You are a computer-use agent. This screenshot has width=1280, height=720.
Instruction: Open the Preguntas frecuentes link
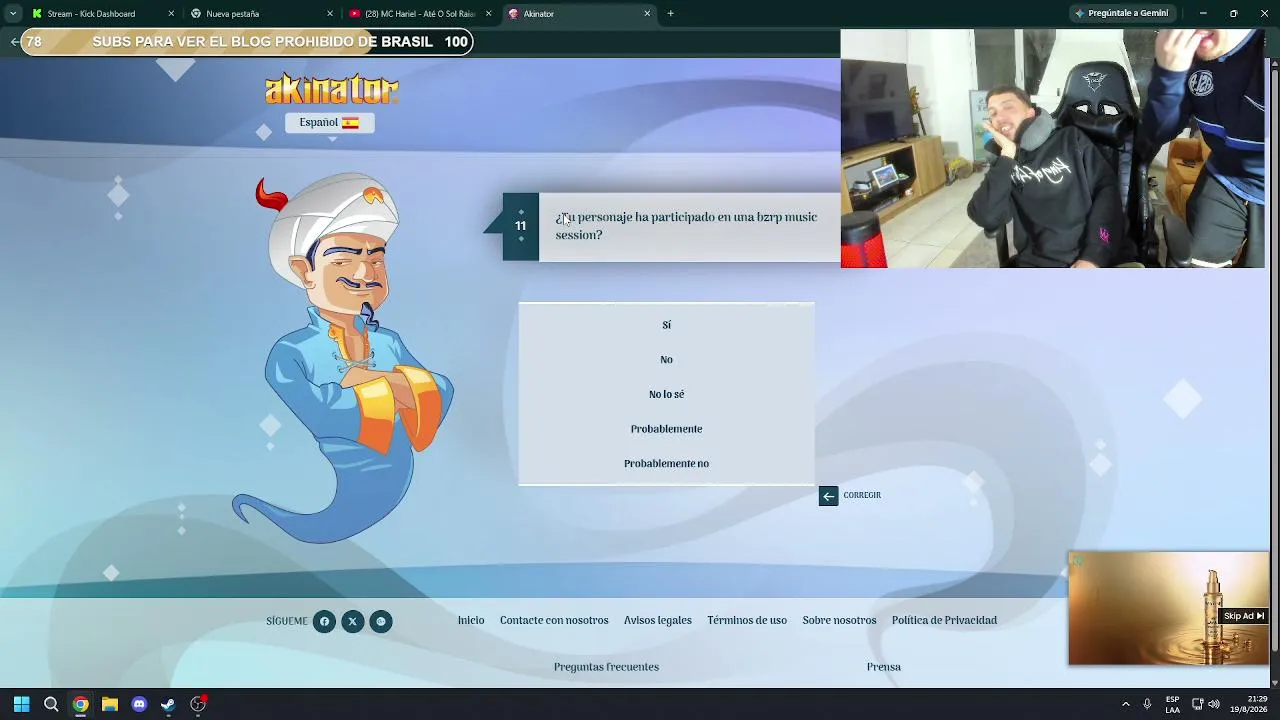[x=606, y=667]
